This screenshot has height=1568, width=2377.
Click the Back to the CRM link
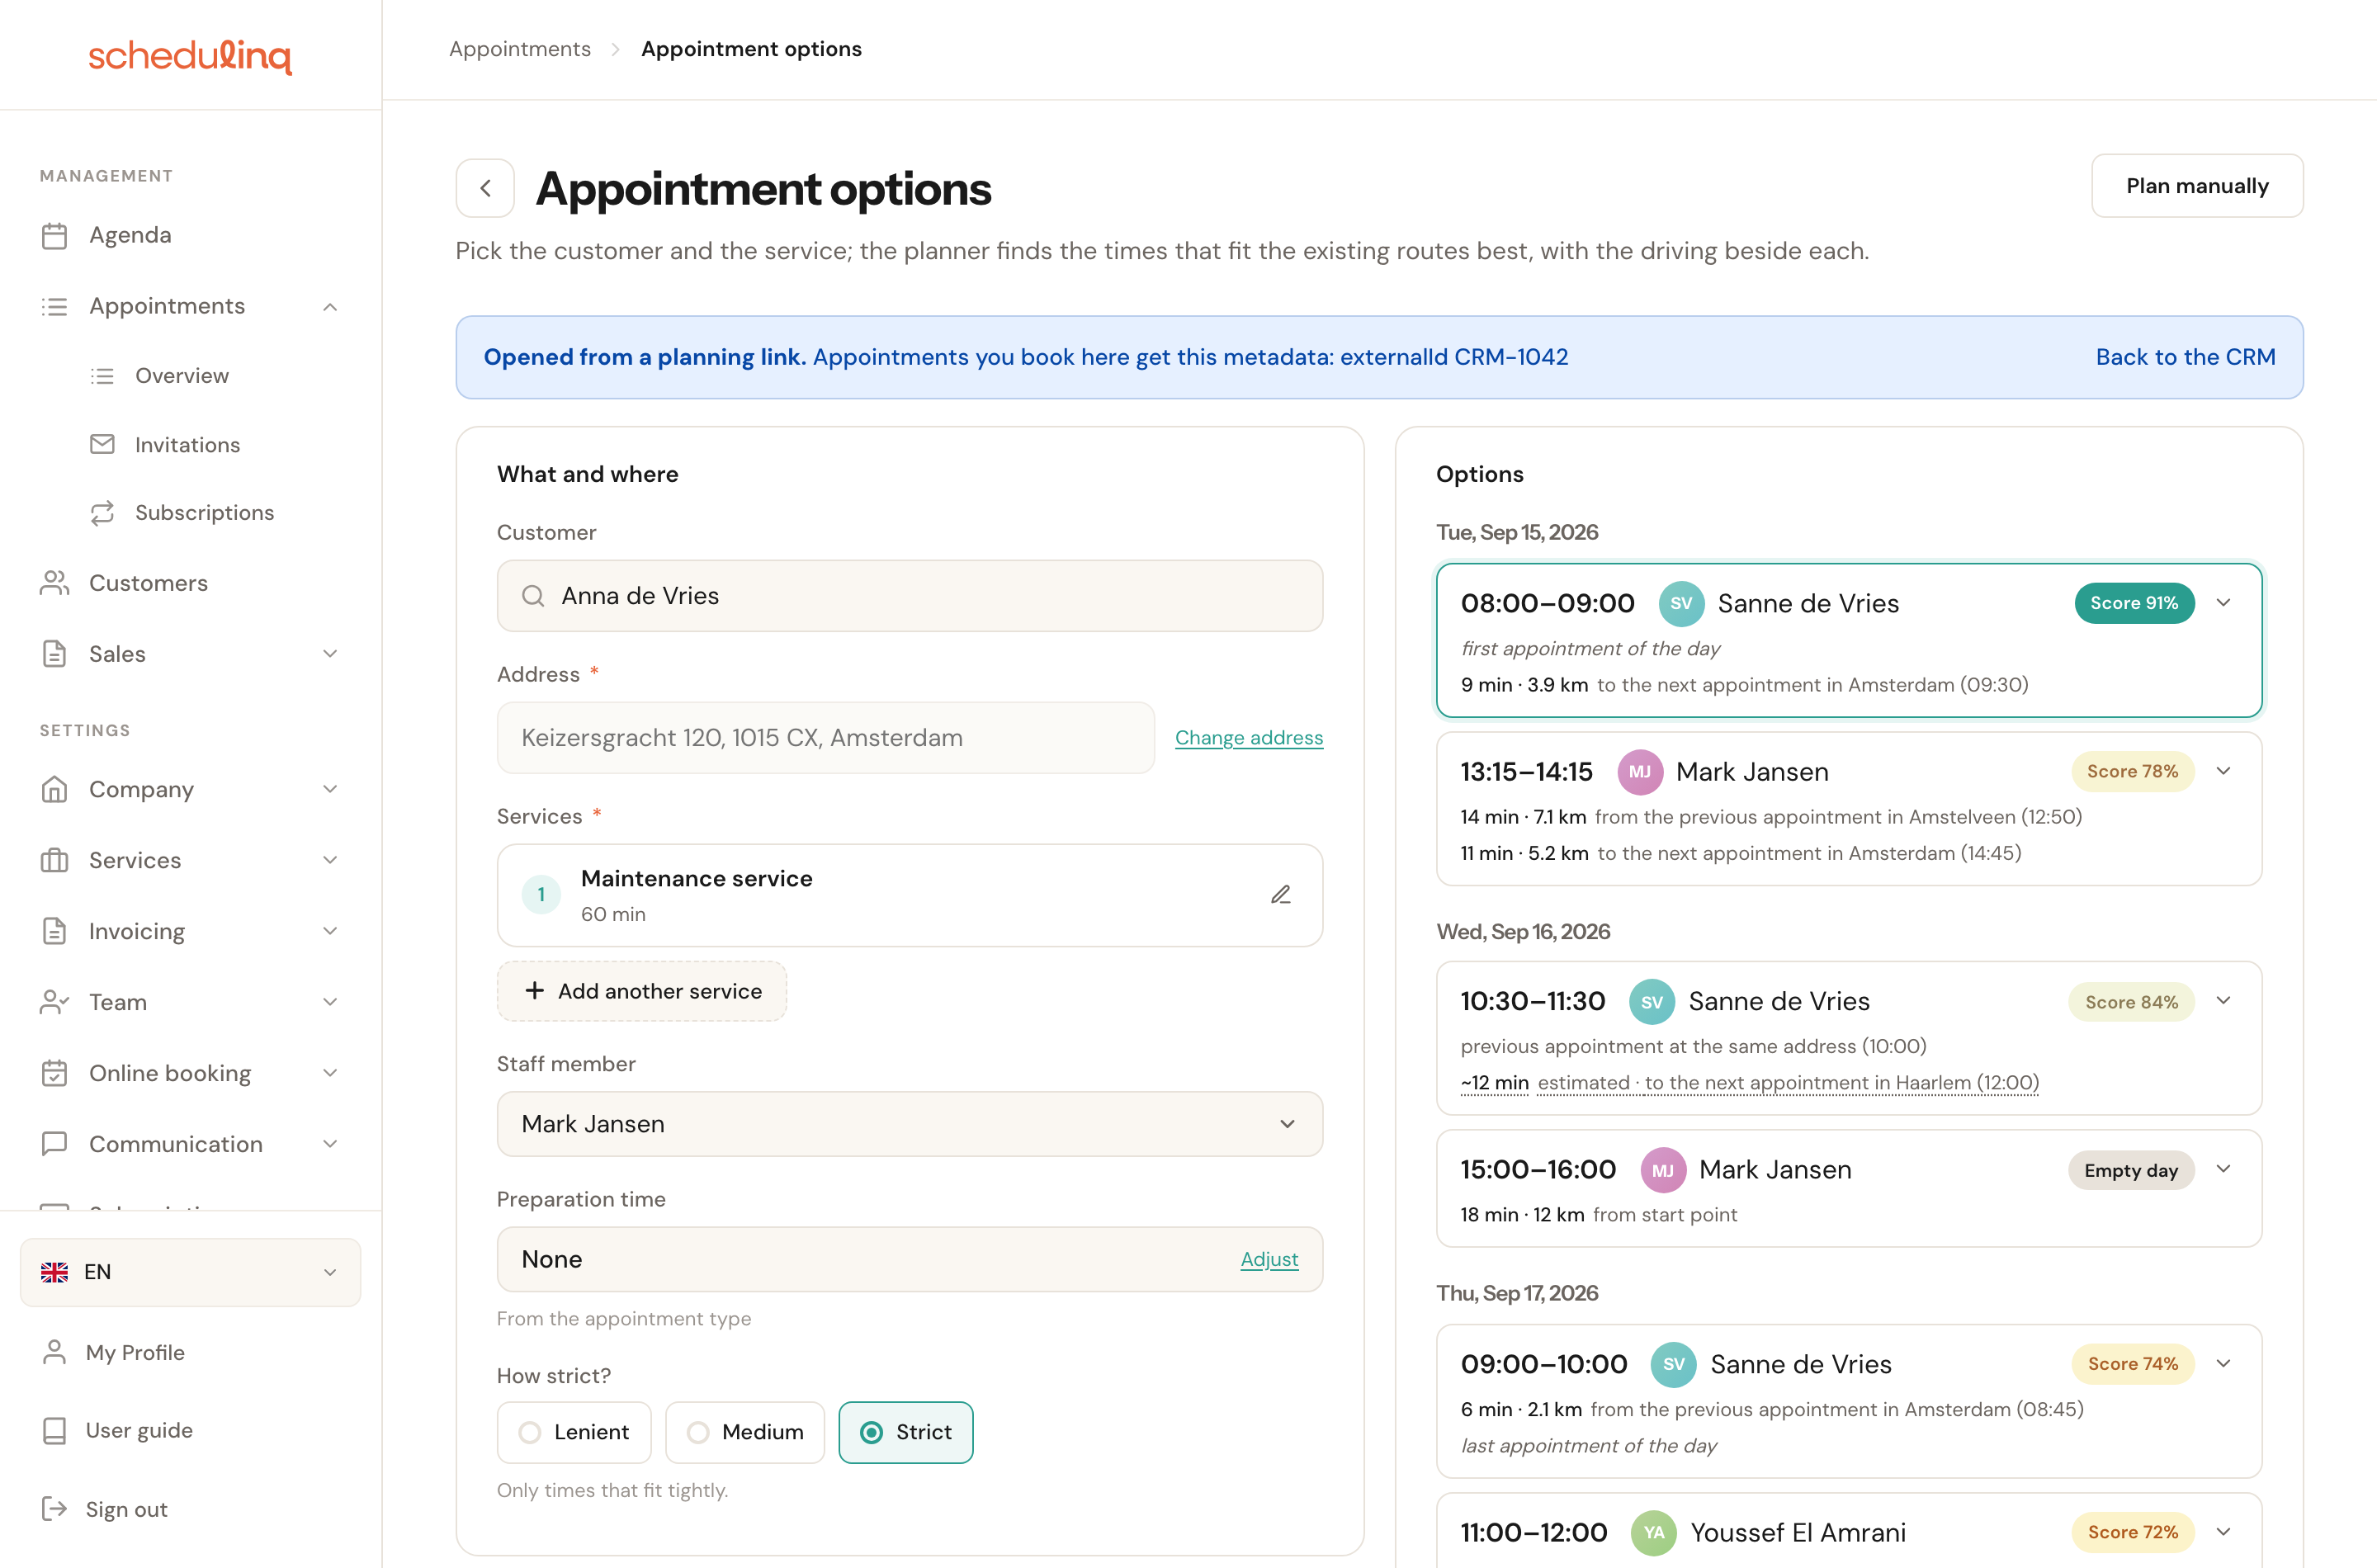point(2185,357)
